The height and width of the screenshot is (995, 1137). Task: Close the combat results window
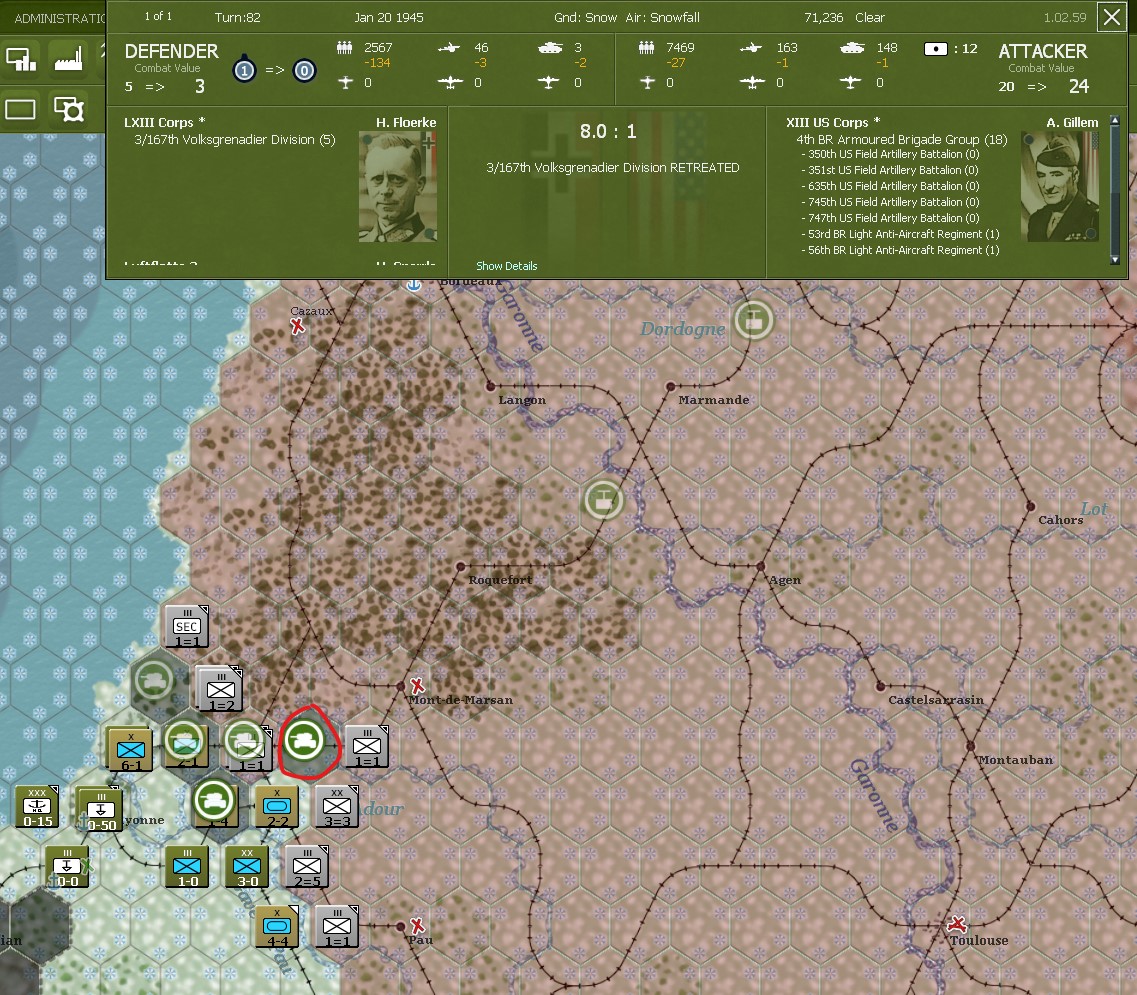coord(1112,17)
